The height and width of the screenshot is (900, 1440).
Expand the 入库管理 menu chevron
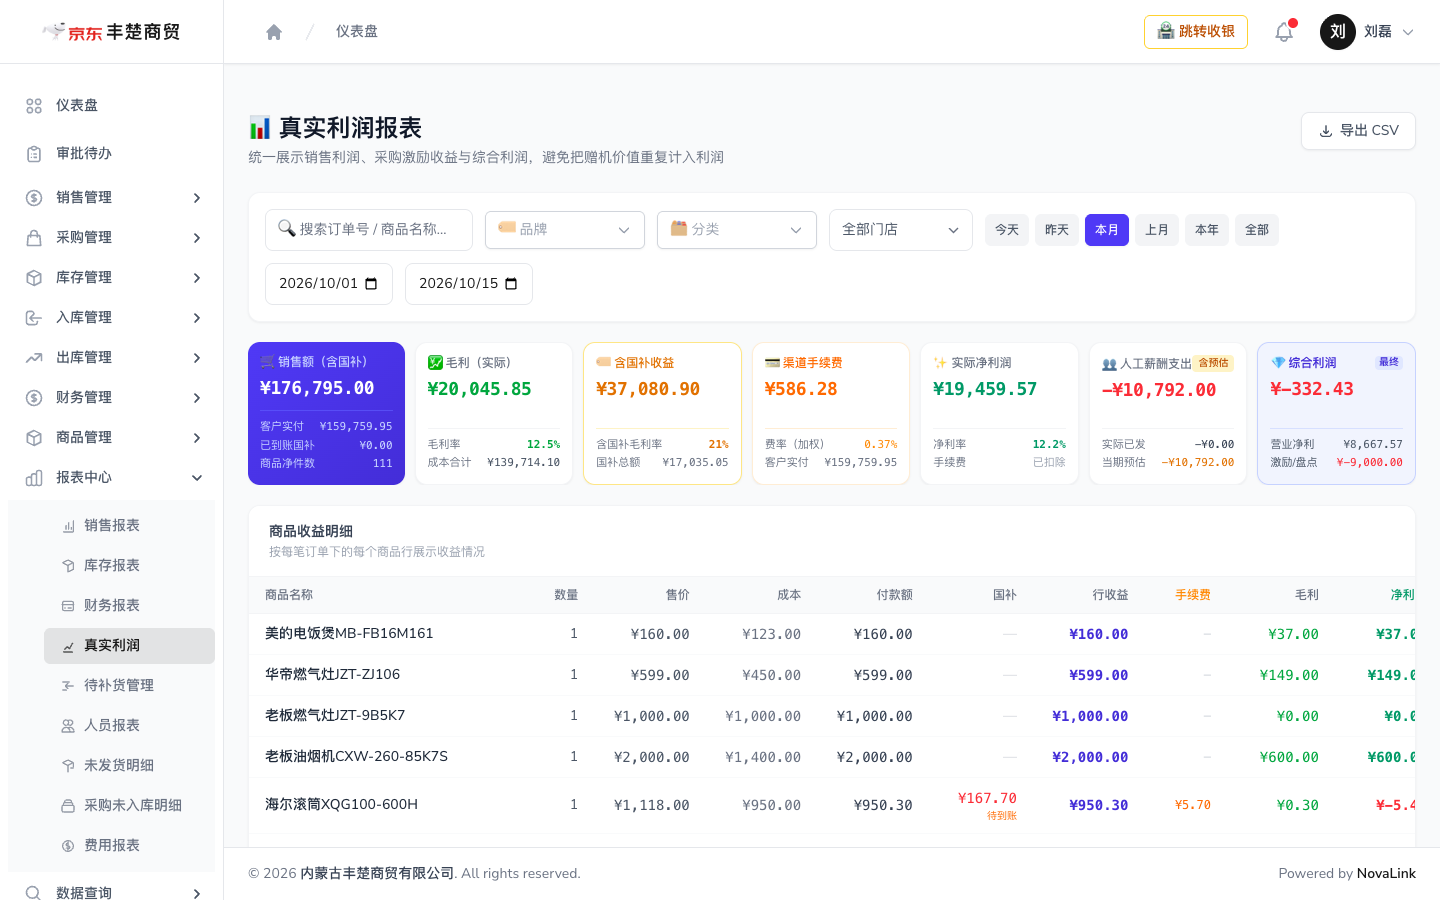coord(197,318)
